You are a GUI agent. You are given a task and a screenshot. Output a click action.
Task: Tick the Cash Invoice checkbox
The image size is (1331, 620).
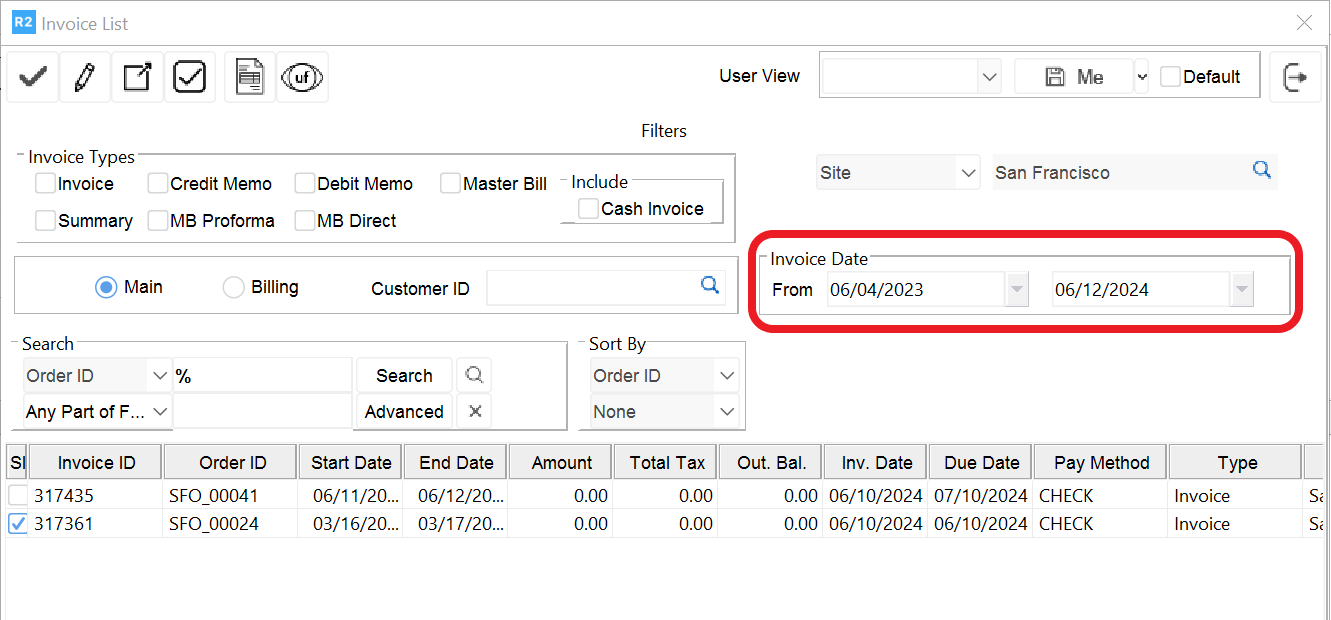[x=588, y=208]
